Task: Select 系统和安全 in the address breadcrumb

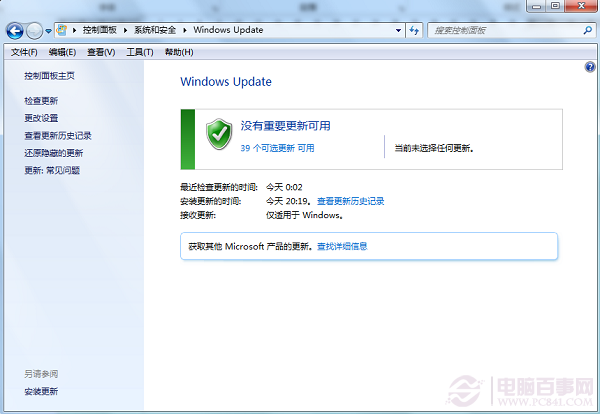Action: tap(155, 30)
